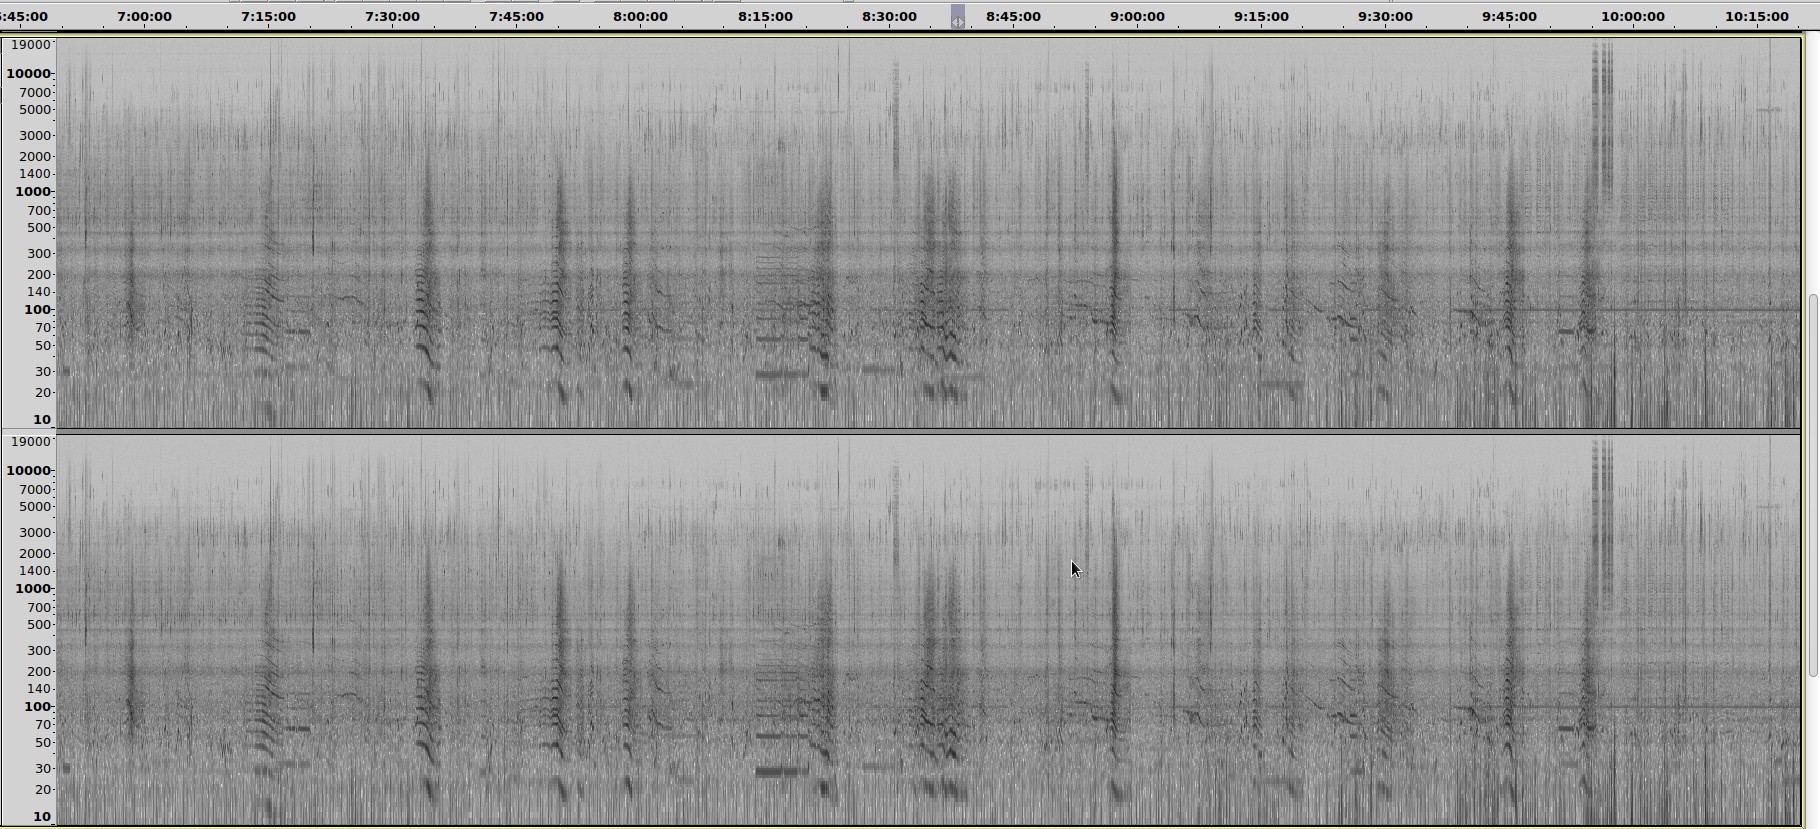Click 19000 on the lower channel frequency scale
Viewport: 1820px width, 829px height.
pos(30,441)
